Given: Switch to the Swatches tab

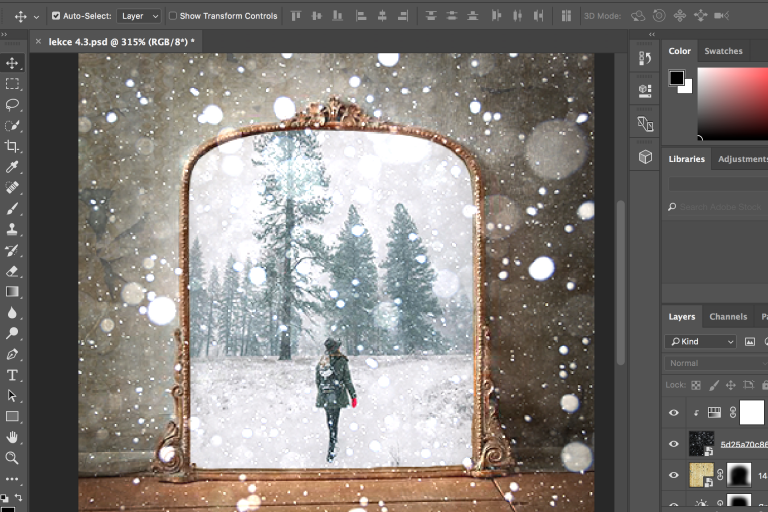Looking at the screenshot, I should click(723, 51).
